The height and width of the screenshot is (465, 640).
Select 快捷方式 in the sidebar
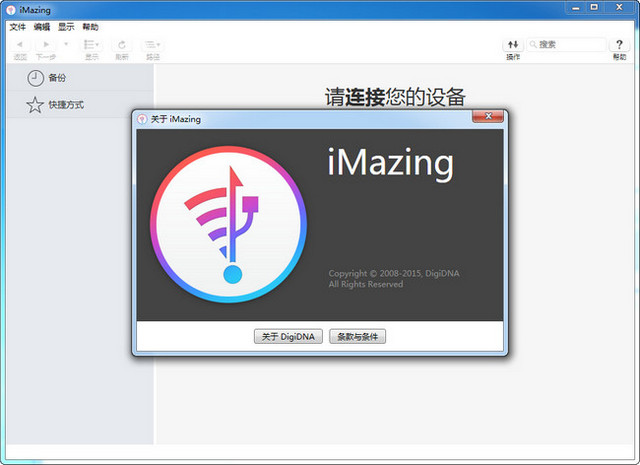[80, 105]
